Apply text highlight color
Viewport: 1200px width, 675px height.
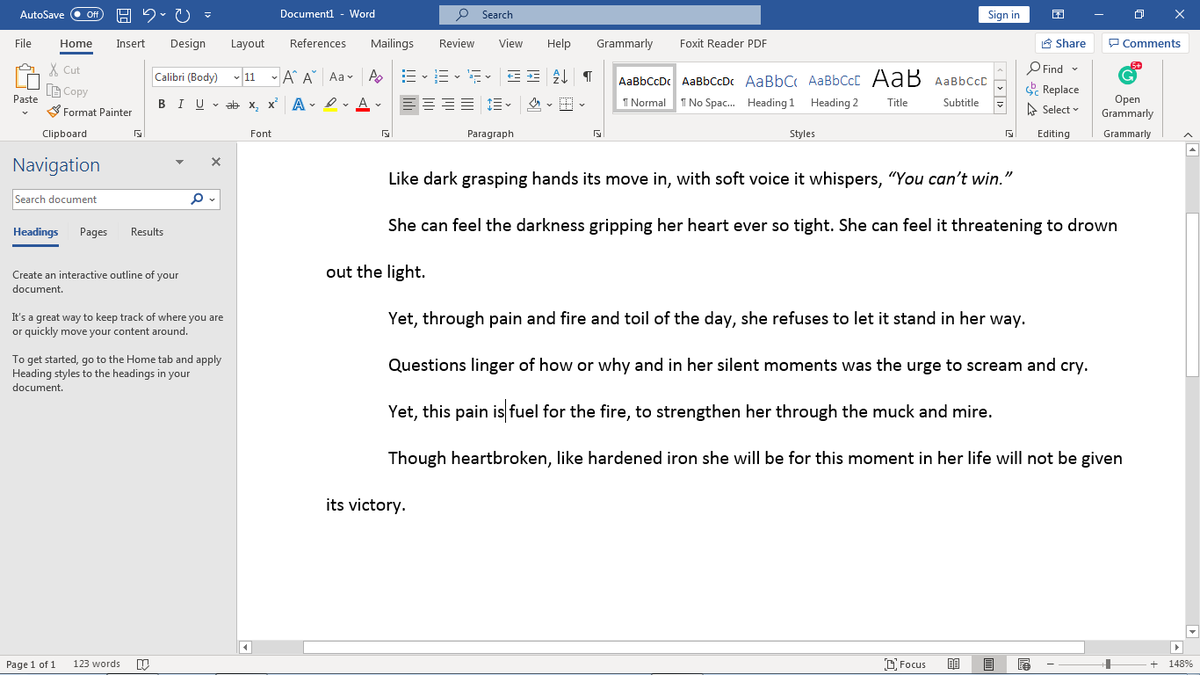point(332,104)
